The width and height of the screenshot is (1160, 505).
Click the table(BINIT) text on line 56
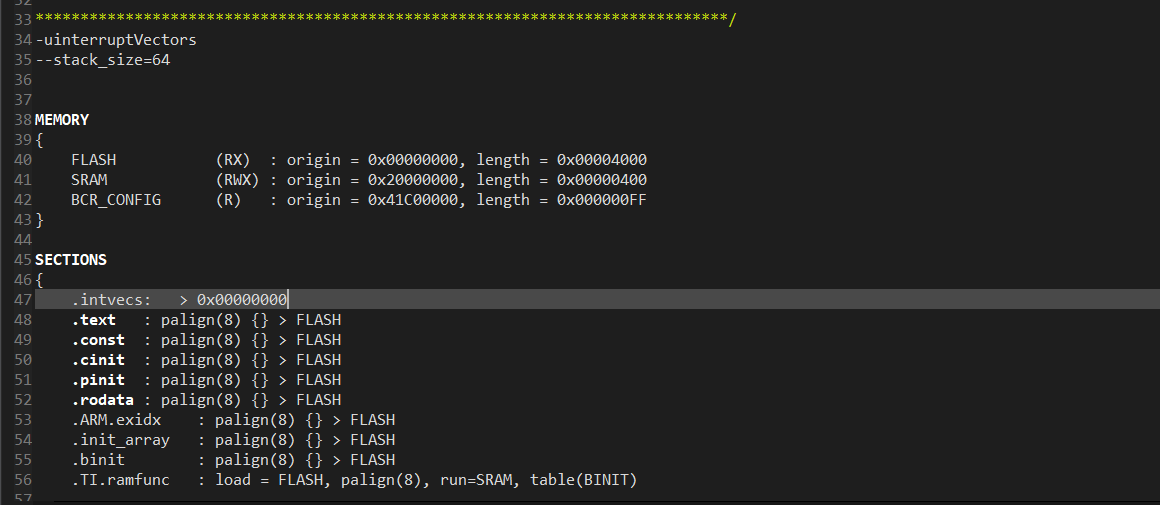(584, 480)
